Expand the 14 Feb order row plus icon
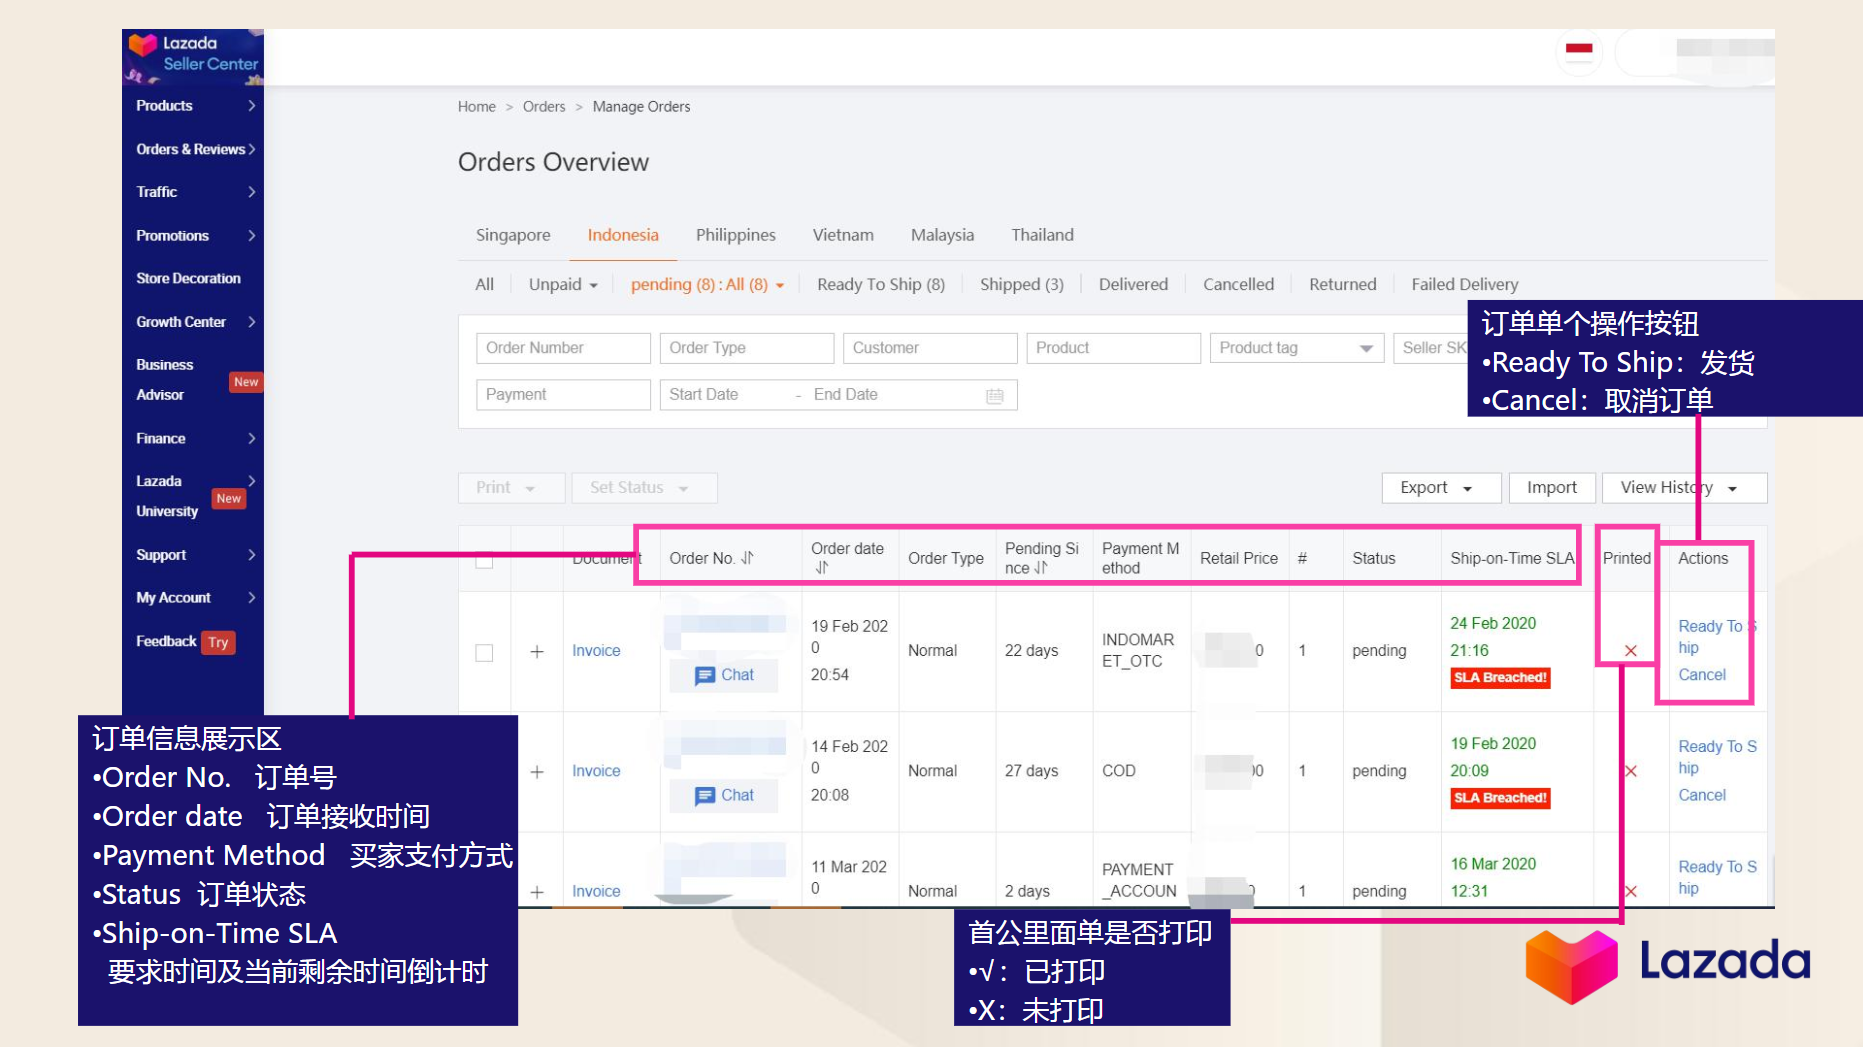The width and height of the screenshot is (1863, 1047). [537, 771]
